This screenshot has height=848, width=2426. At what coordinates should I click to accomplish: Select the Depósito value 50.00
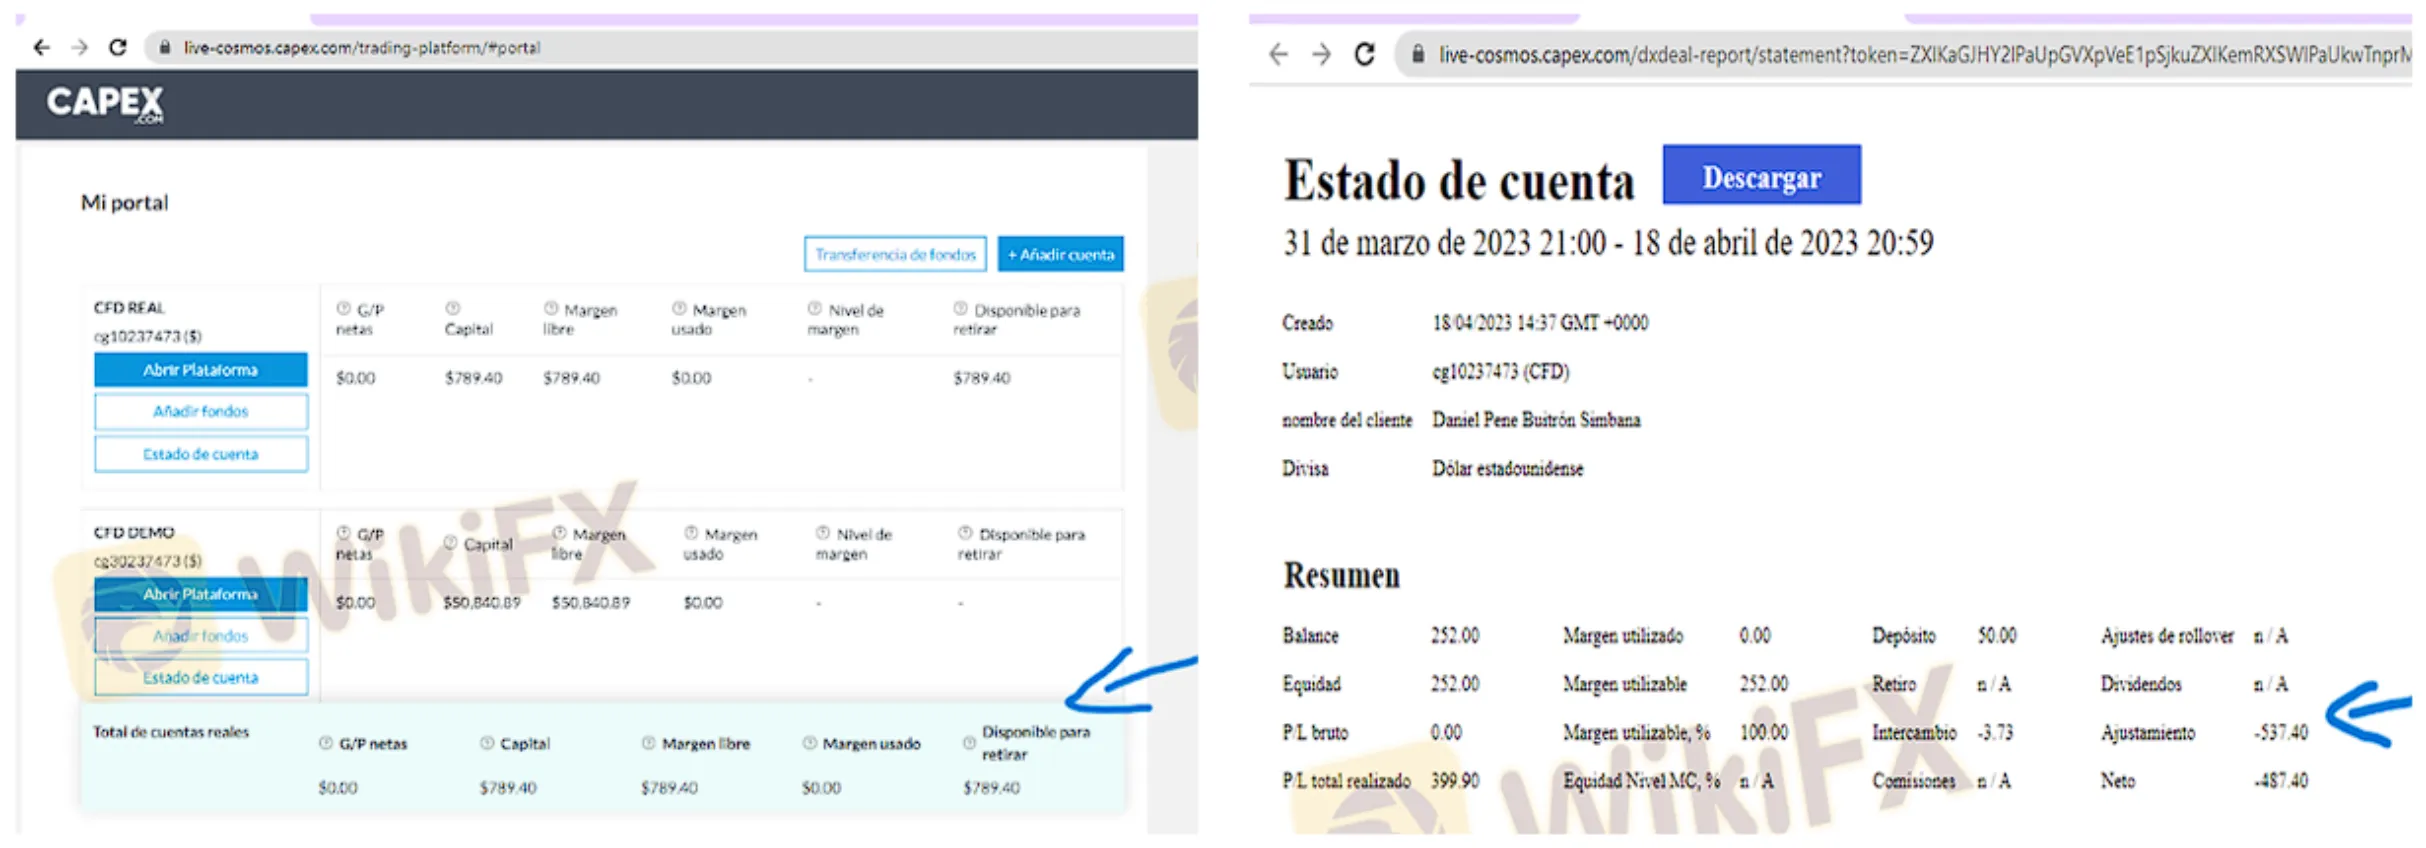pyautogui.click(x=1997, y=635)
